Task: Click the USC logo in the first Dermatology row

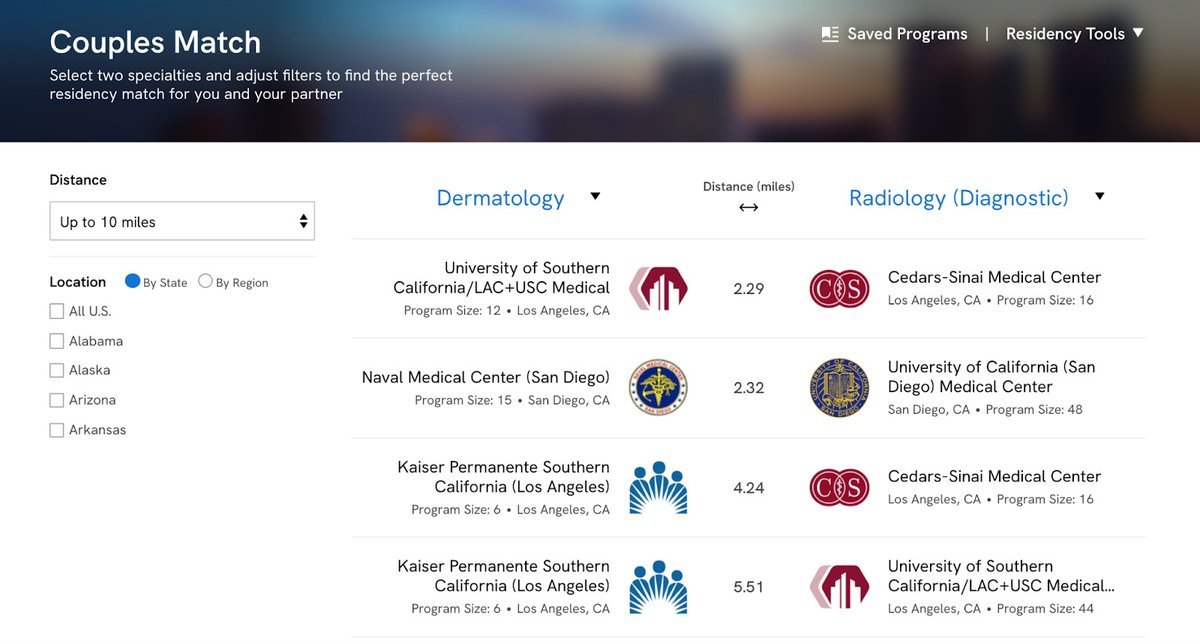Action: click(658, 289)
